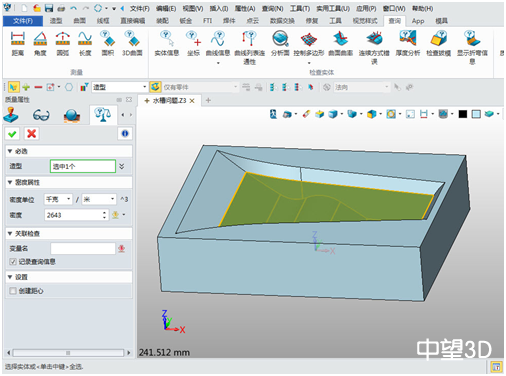506x376 pixels.
Task: Cancel with the red X button
Action: (32, 134)
